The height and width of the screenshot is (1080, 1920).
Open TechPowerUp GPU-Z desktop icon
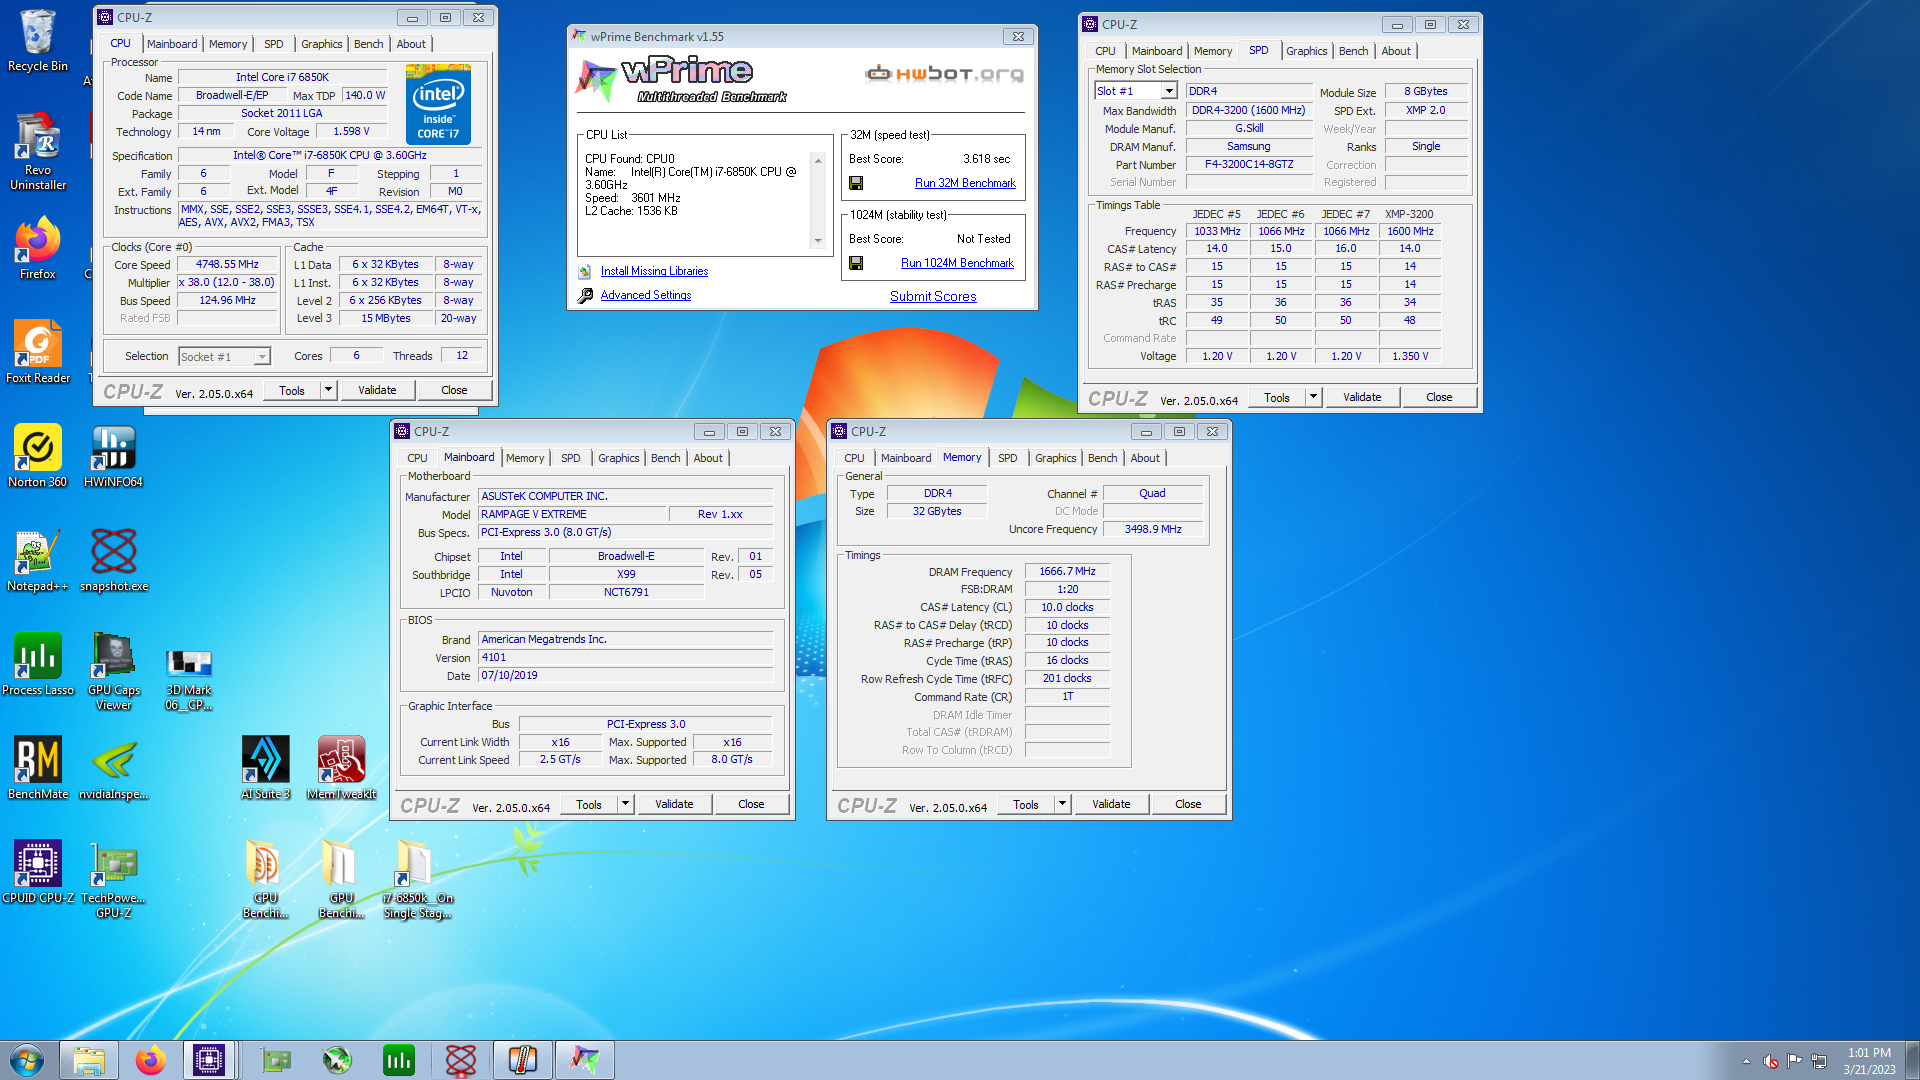point(113,879)
